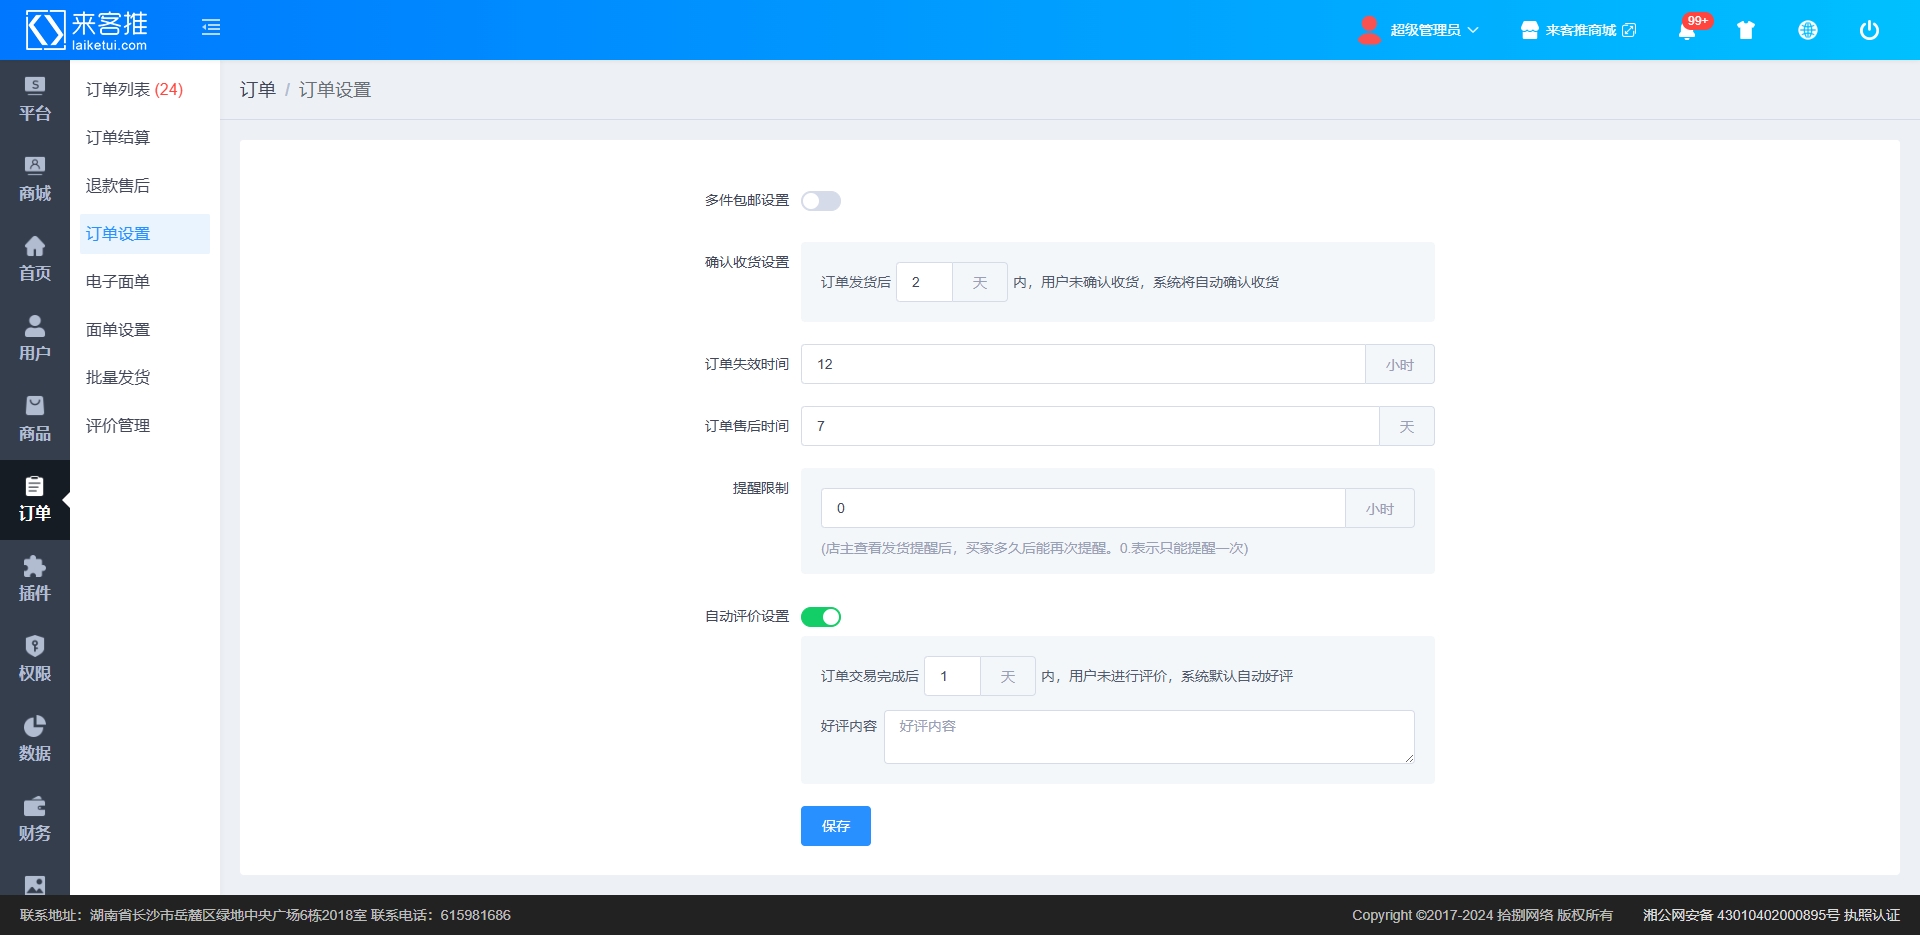Select 订单列表 in the submenu
Image resolution: width=1920 pixels, height=935 pixels.
click(134, 90)
